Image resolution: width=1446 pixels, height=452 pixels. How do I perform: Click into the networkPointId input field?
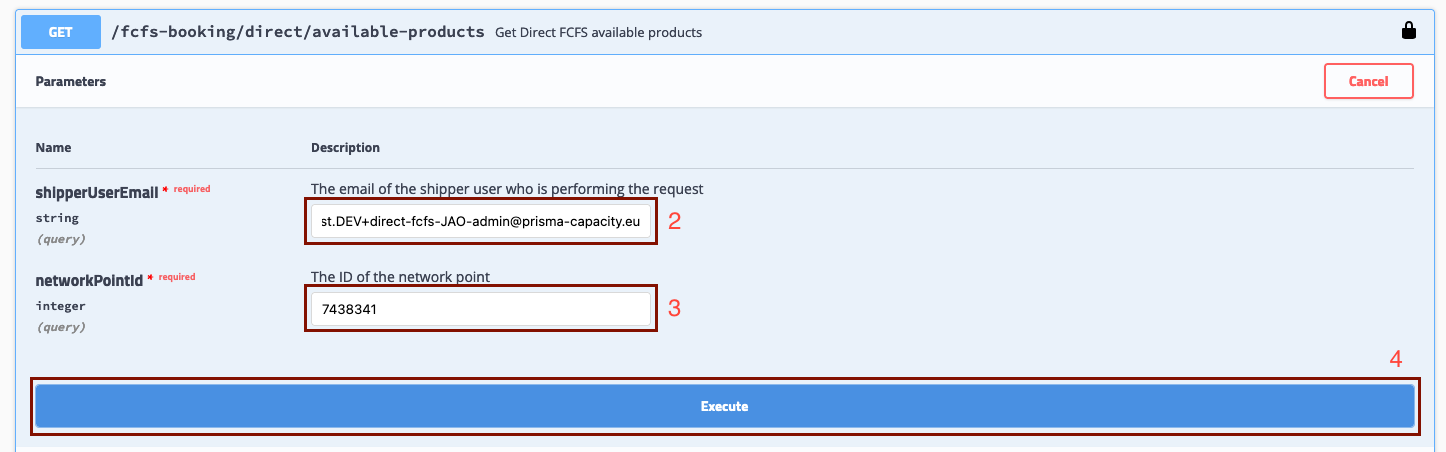[480, 310]
